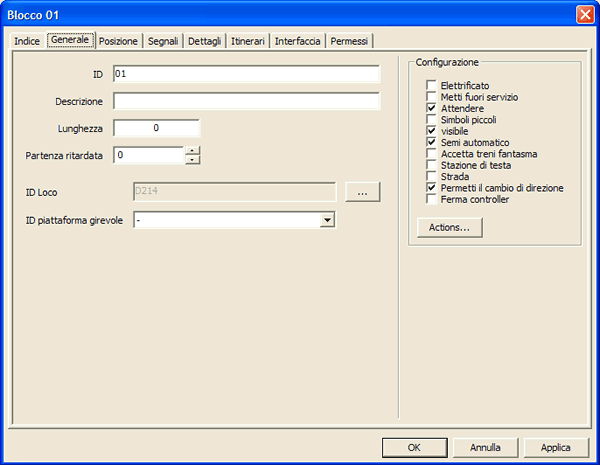This screenshot has width=600, height=465.
Task: Enable the Elettrificato checkbox
Action: [432, 86]
